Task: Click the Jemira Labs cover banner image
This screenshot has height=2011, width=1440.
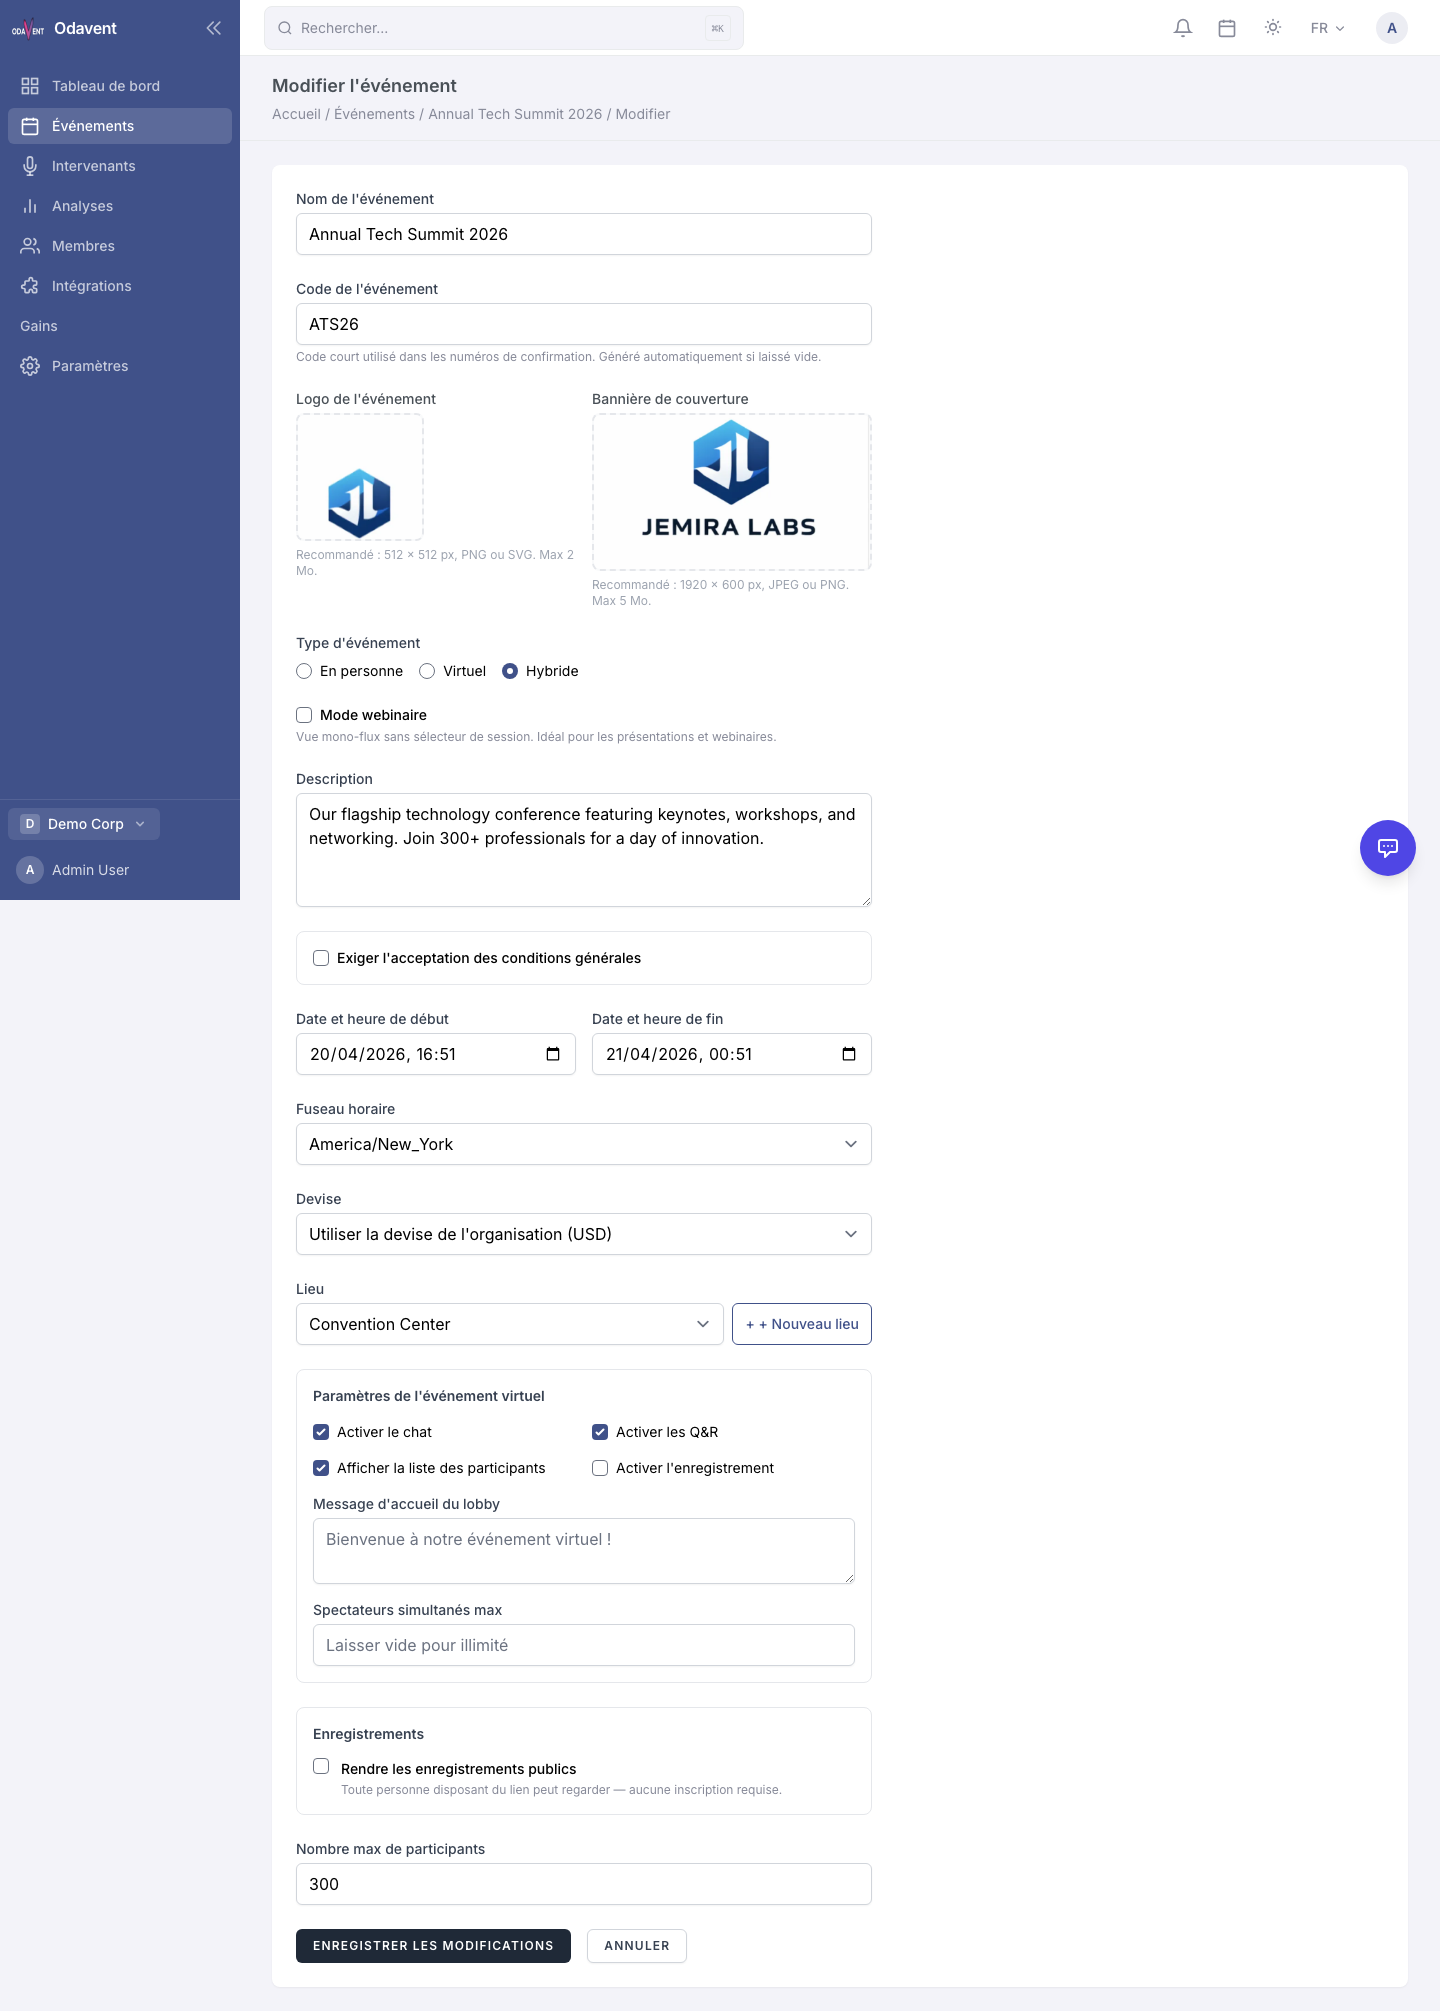Action: [732, 492]
